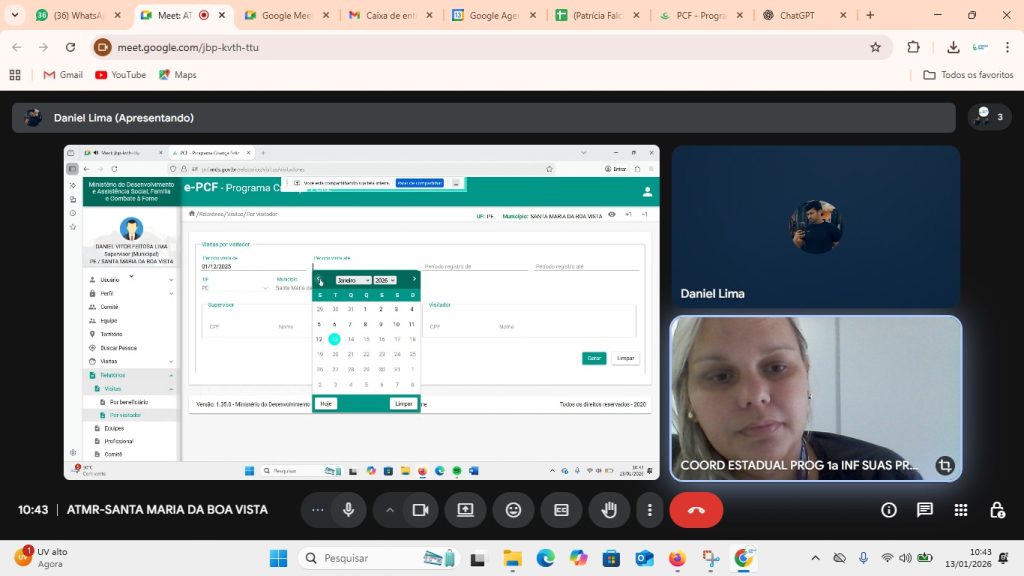Click the share screen present button
The width and height of the screenshot is (1024, 576).
coord(465,510)
